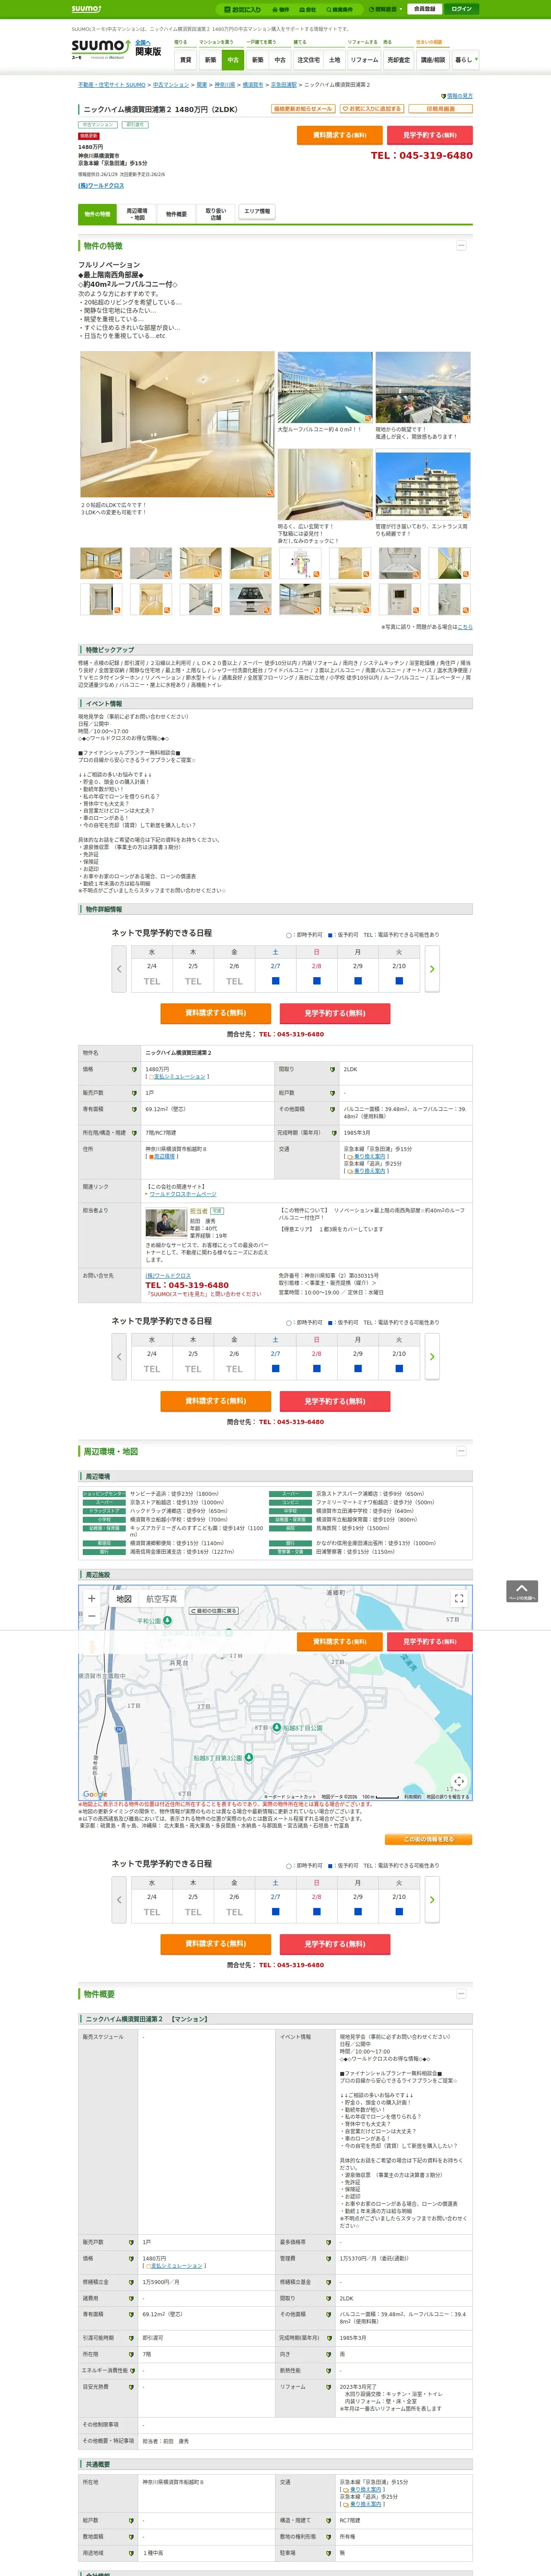Click the help icon beside 用途地域
Screen dimensions: 551x2576
click(x=131, y=2553)
